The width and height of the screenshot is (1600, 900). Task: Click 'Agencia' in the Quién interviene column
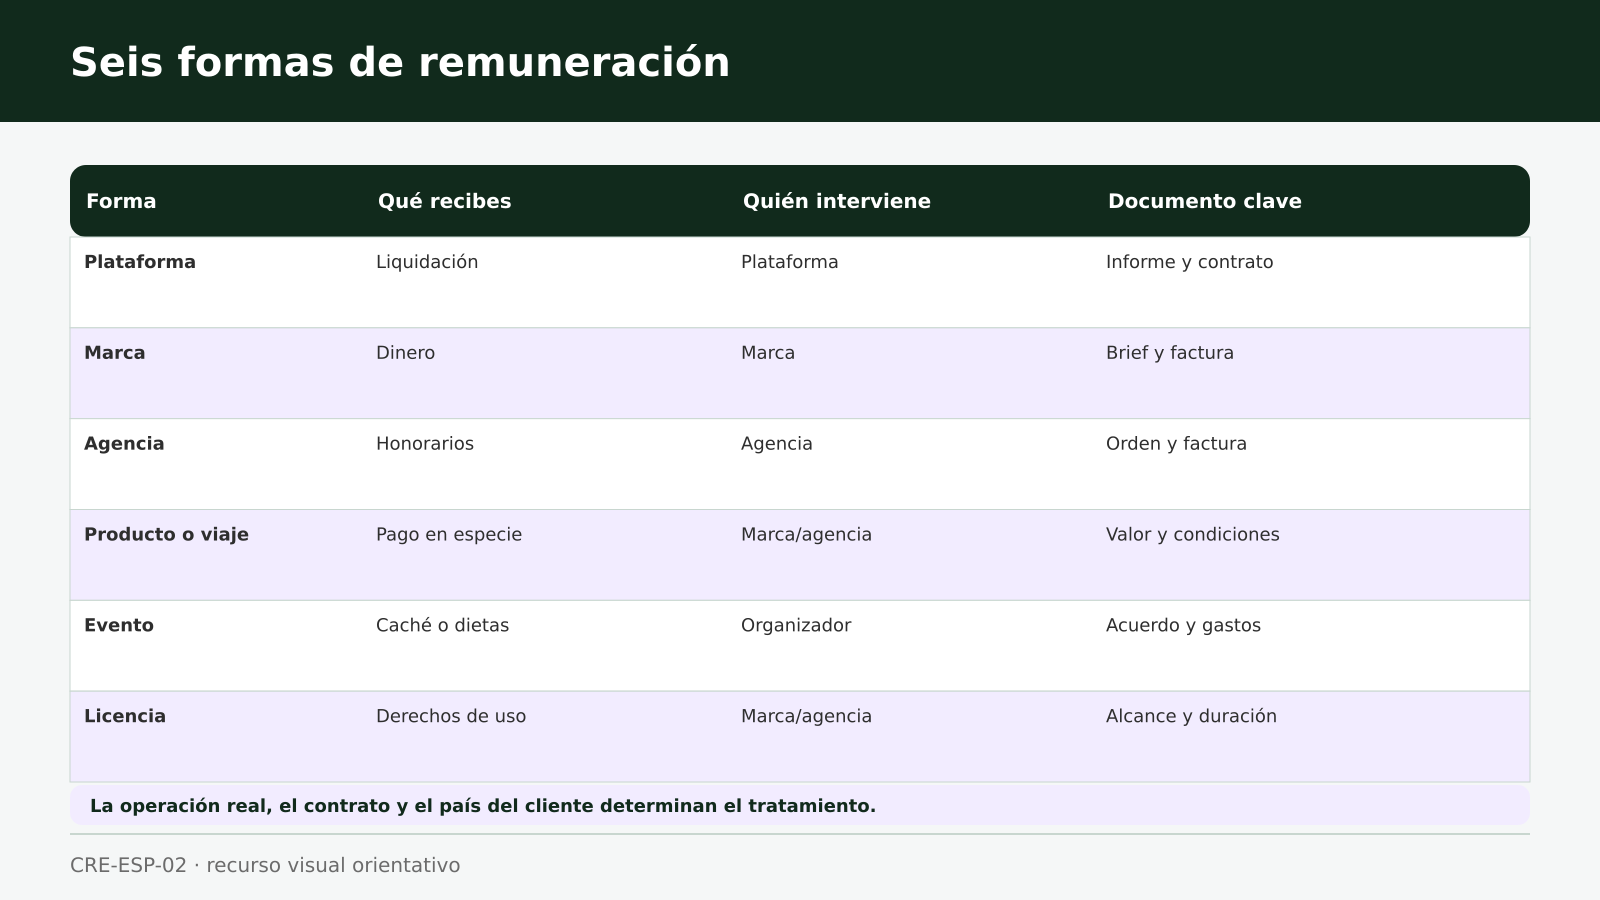point(776,444)
